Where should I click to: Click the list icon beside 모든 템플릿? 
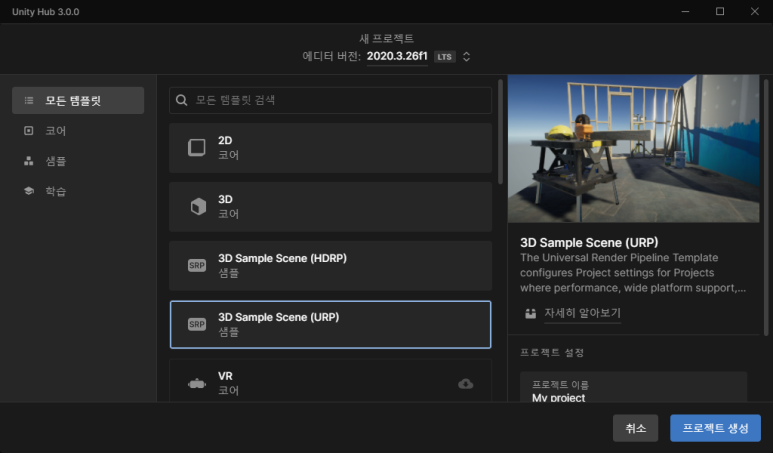click(29, 101)
